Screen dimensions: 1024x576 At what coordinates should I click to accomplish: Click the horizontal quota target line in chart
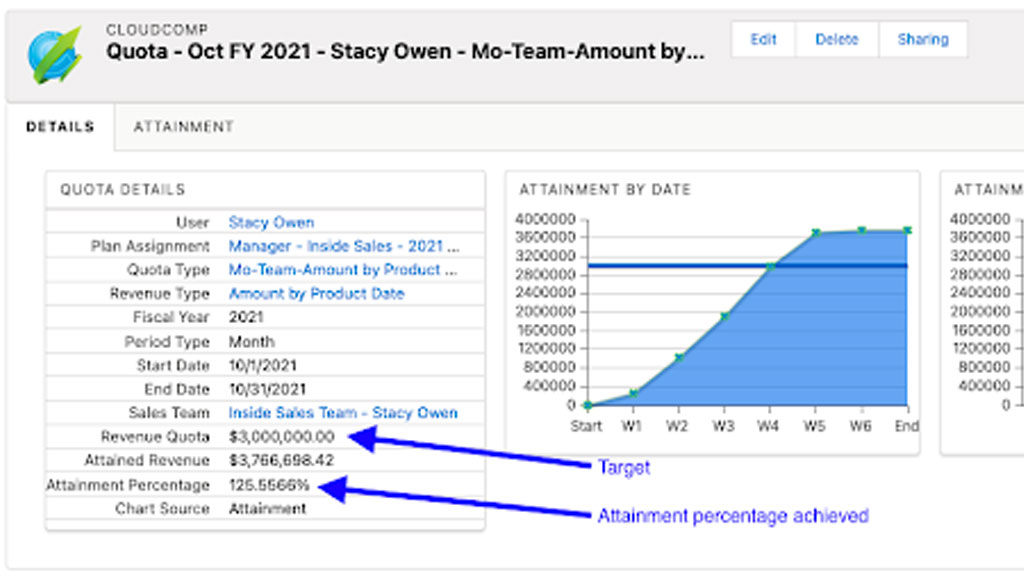click(x=747, y=265)
